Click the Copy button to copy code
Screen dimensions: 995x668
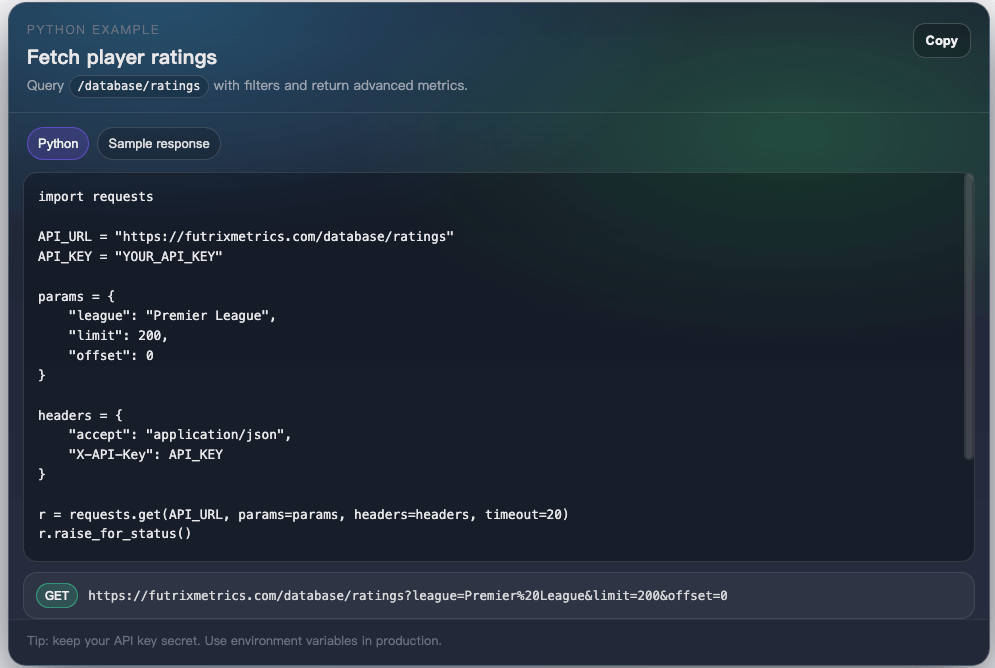tap(941, 40)
